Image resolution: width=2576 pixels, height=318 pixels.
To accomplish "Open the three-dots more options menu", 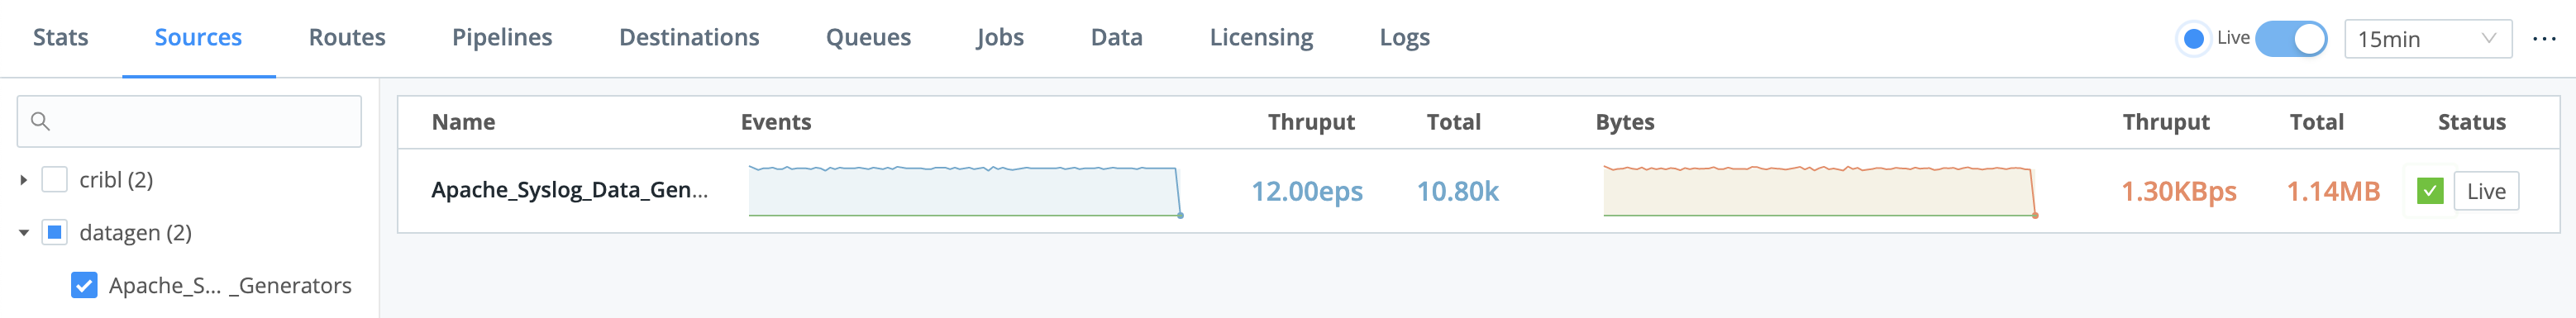I will (2544, 39).
